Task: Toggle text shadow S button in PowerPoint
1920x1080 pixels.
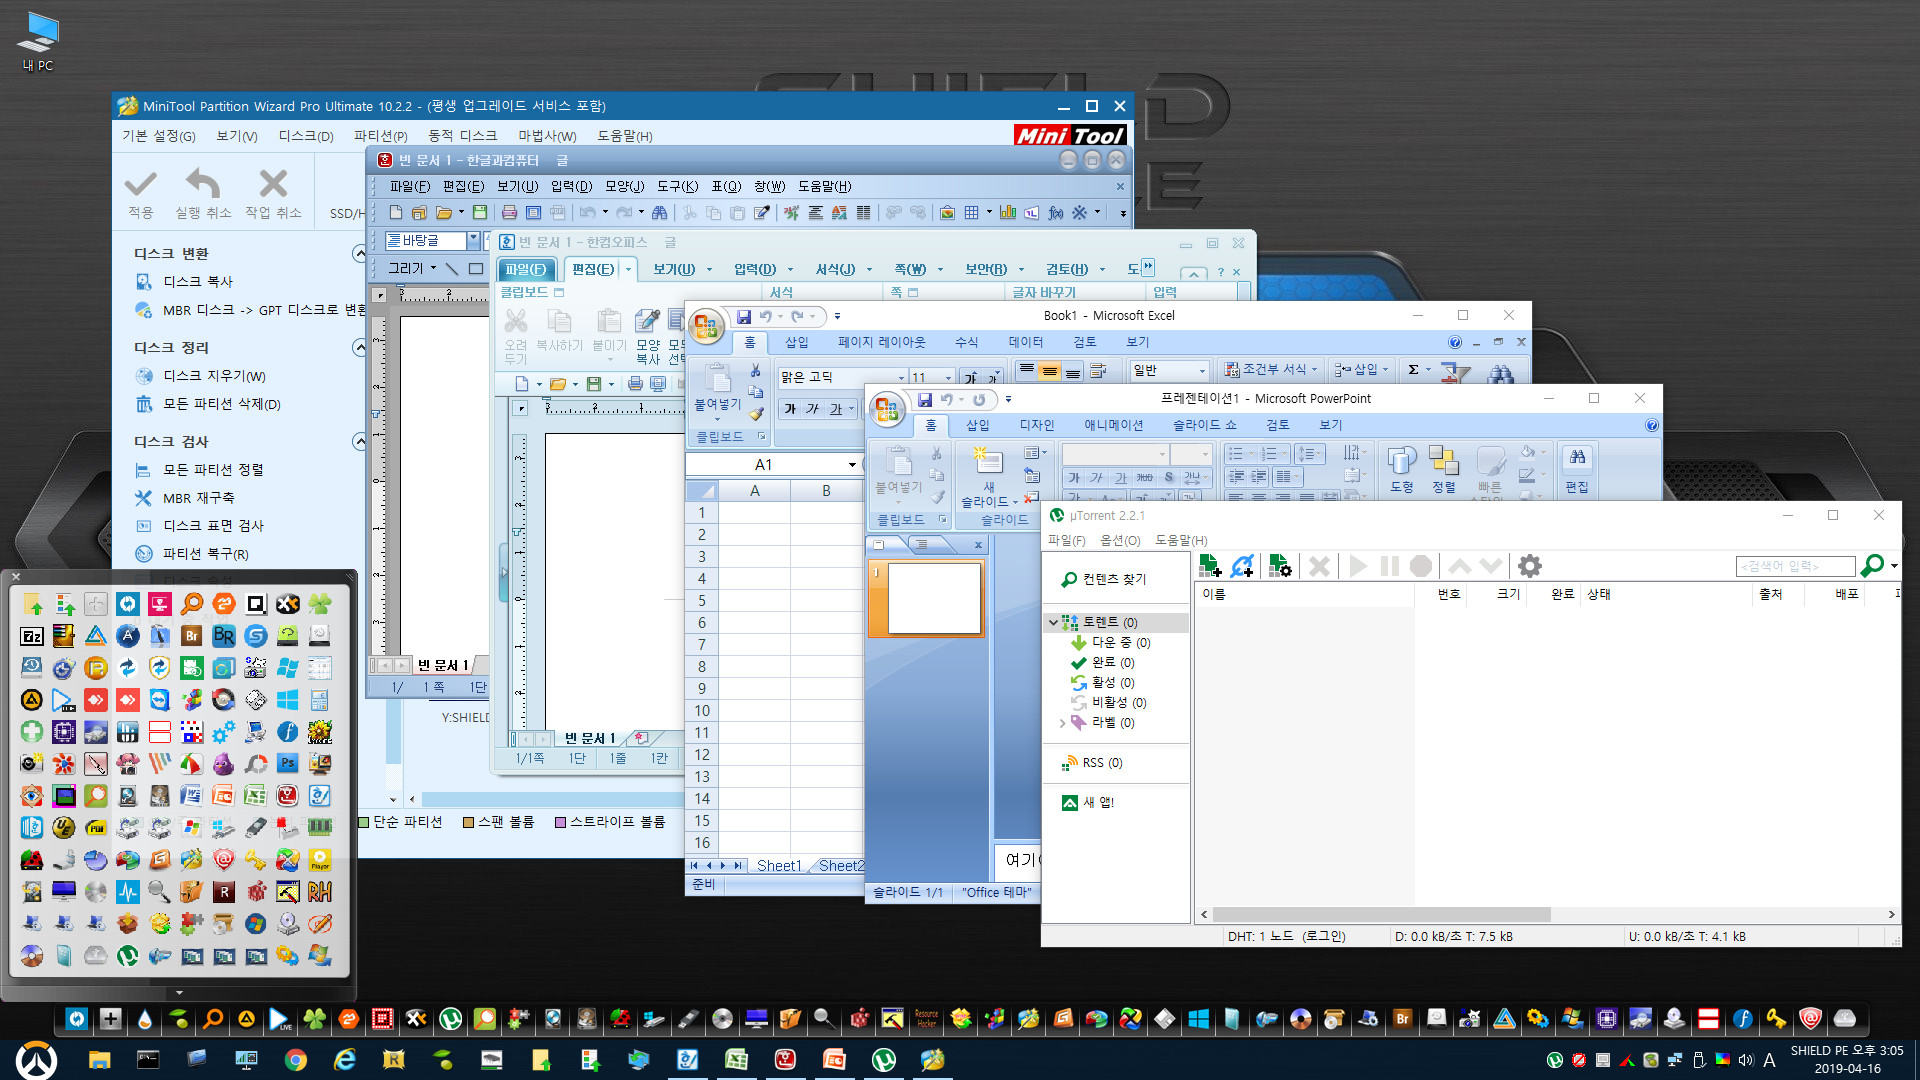Action: (x=1169, y=478)
